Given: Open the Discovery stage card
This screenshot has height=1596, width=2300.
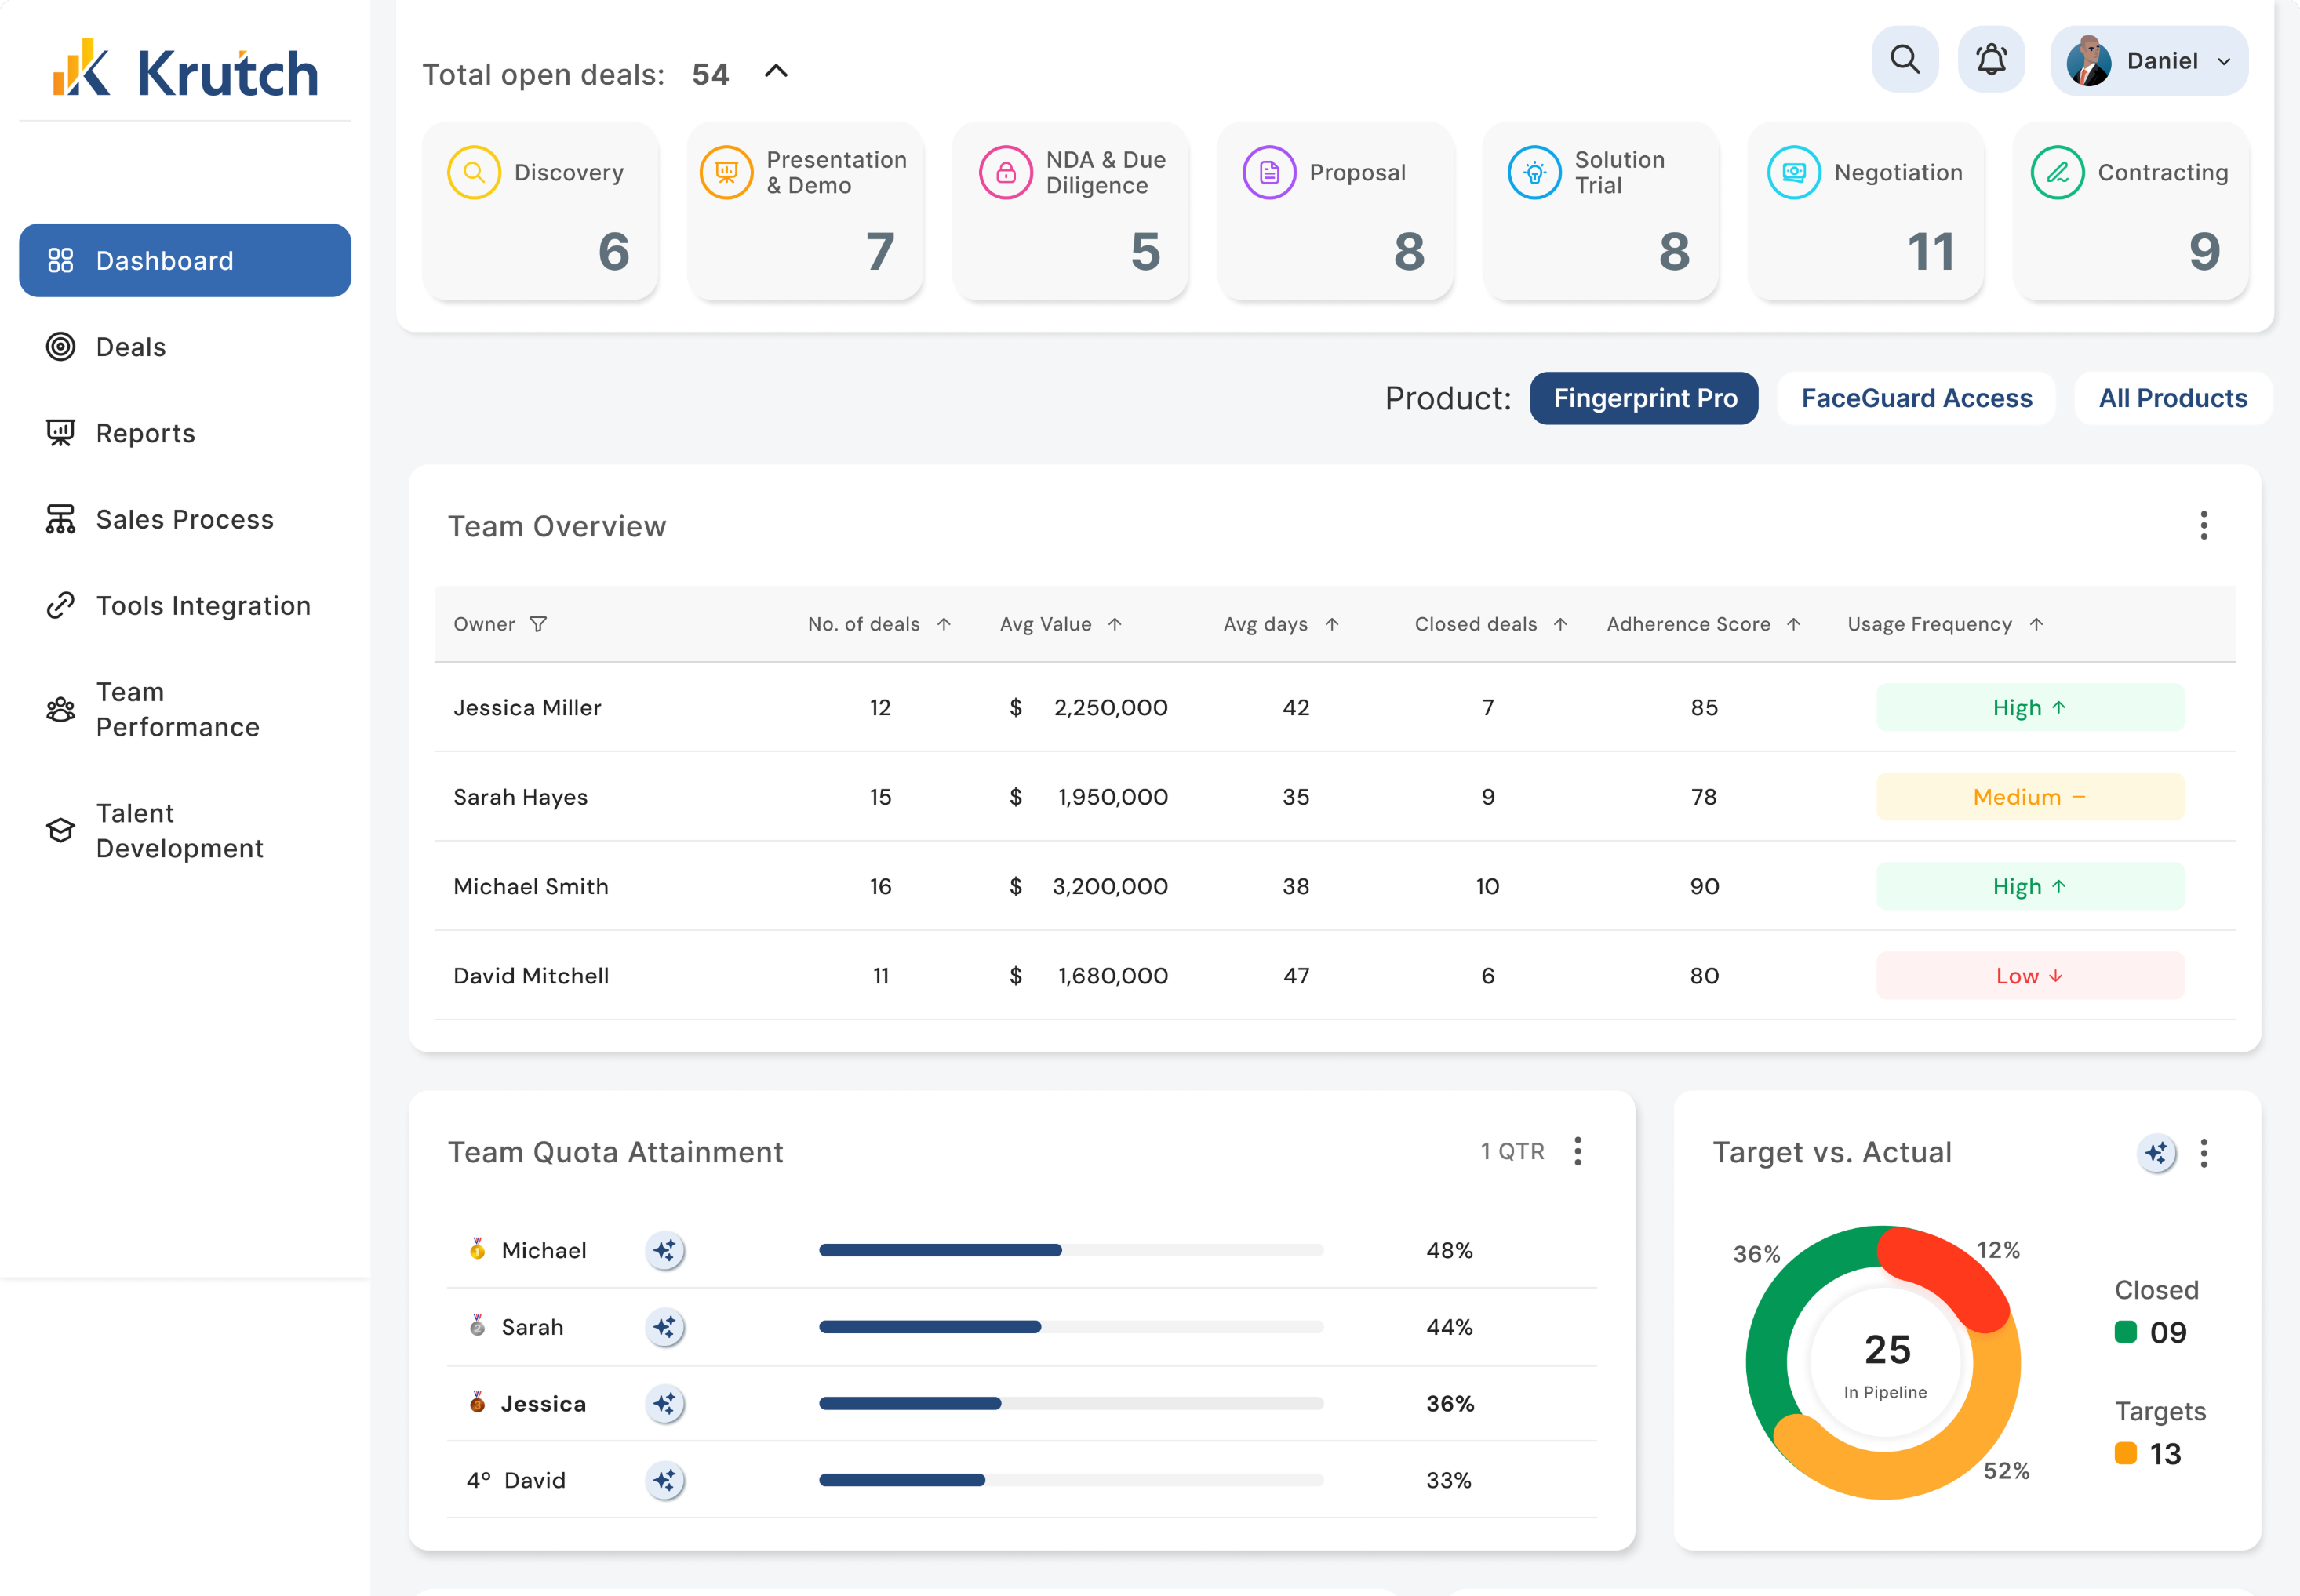Looking at the screenshot, I should [x=540, y=211].
